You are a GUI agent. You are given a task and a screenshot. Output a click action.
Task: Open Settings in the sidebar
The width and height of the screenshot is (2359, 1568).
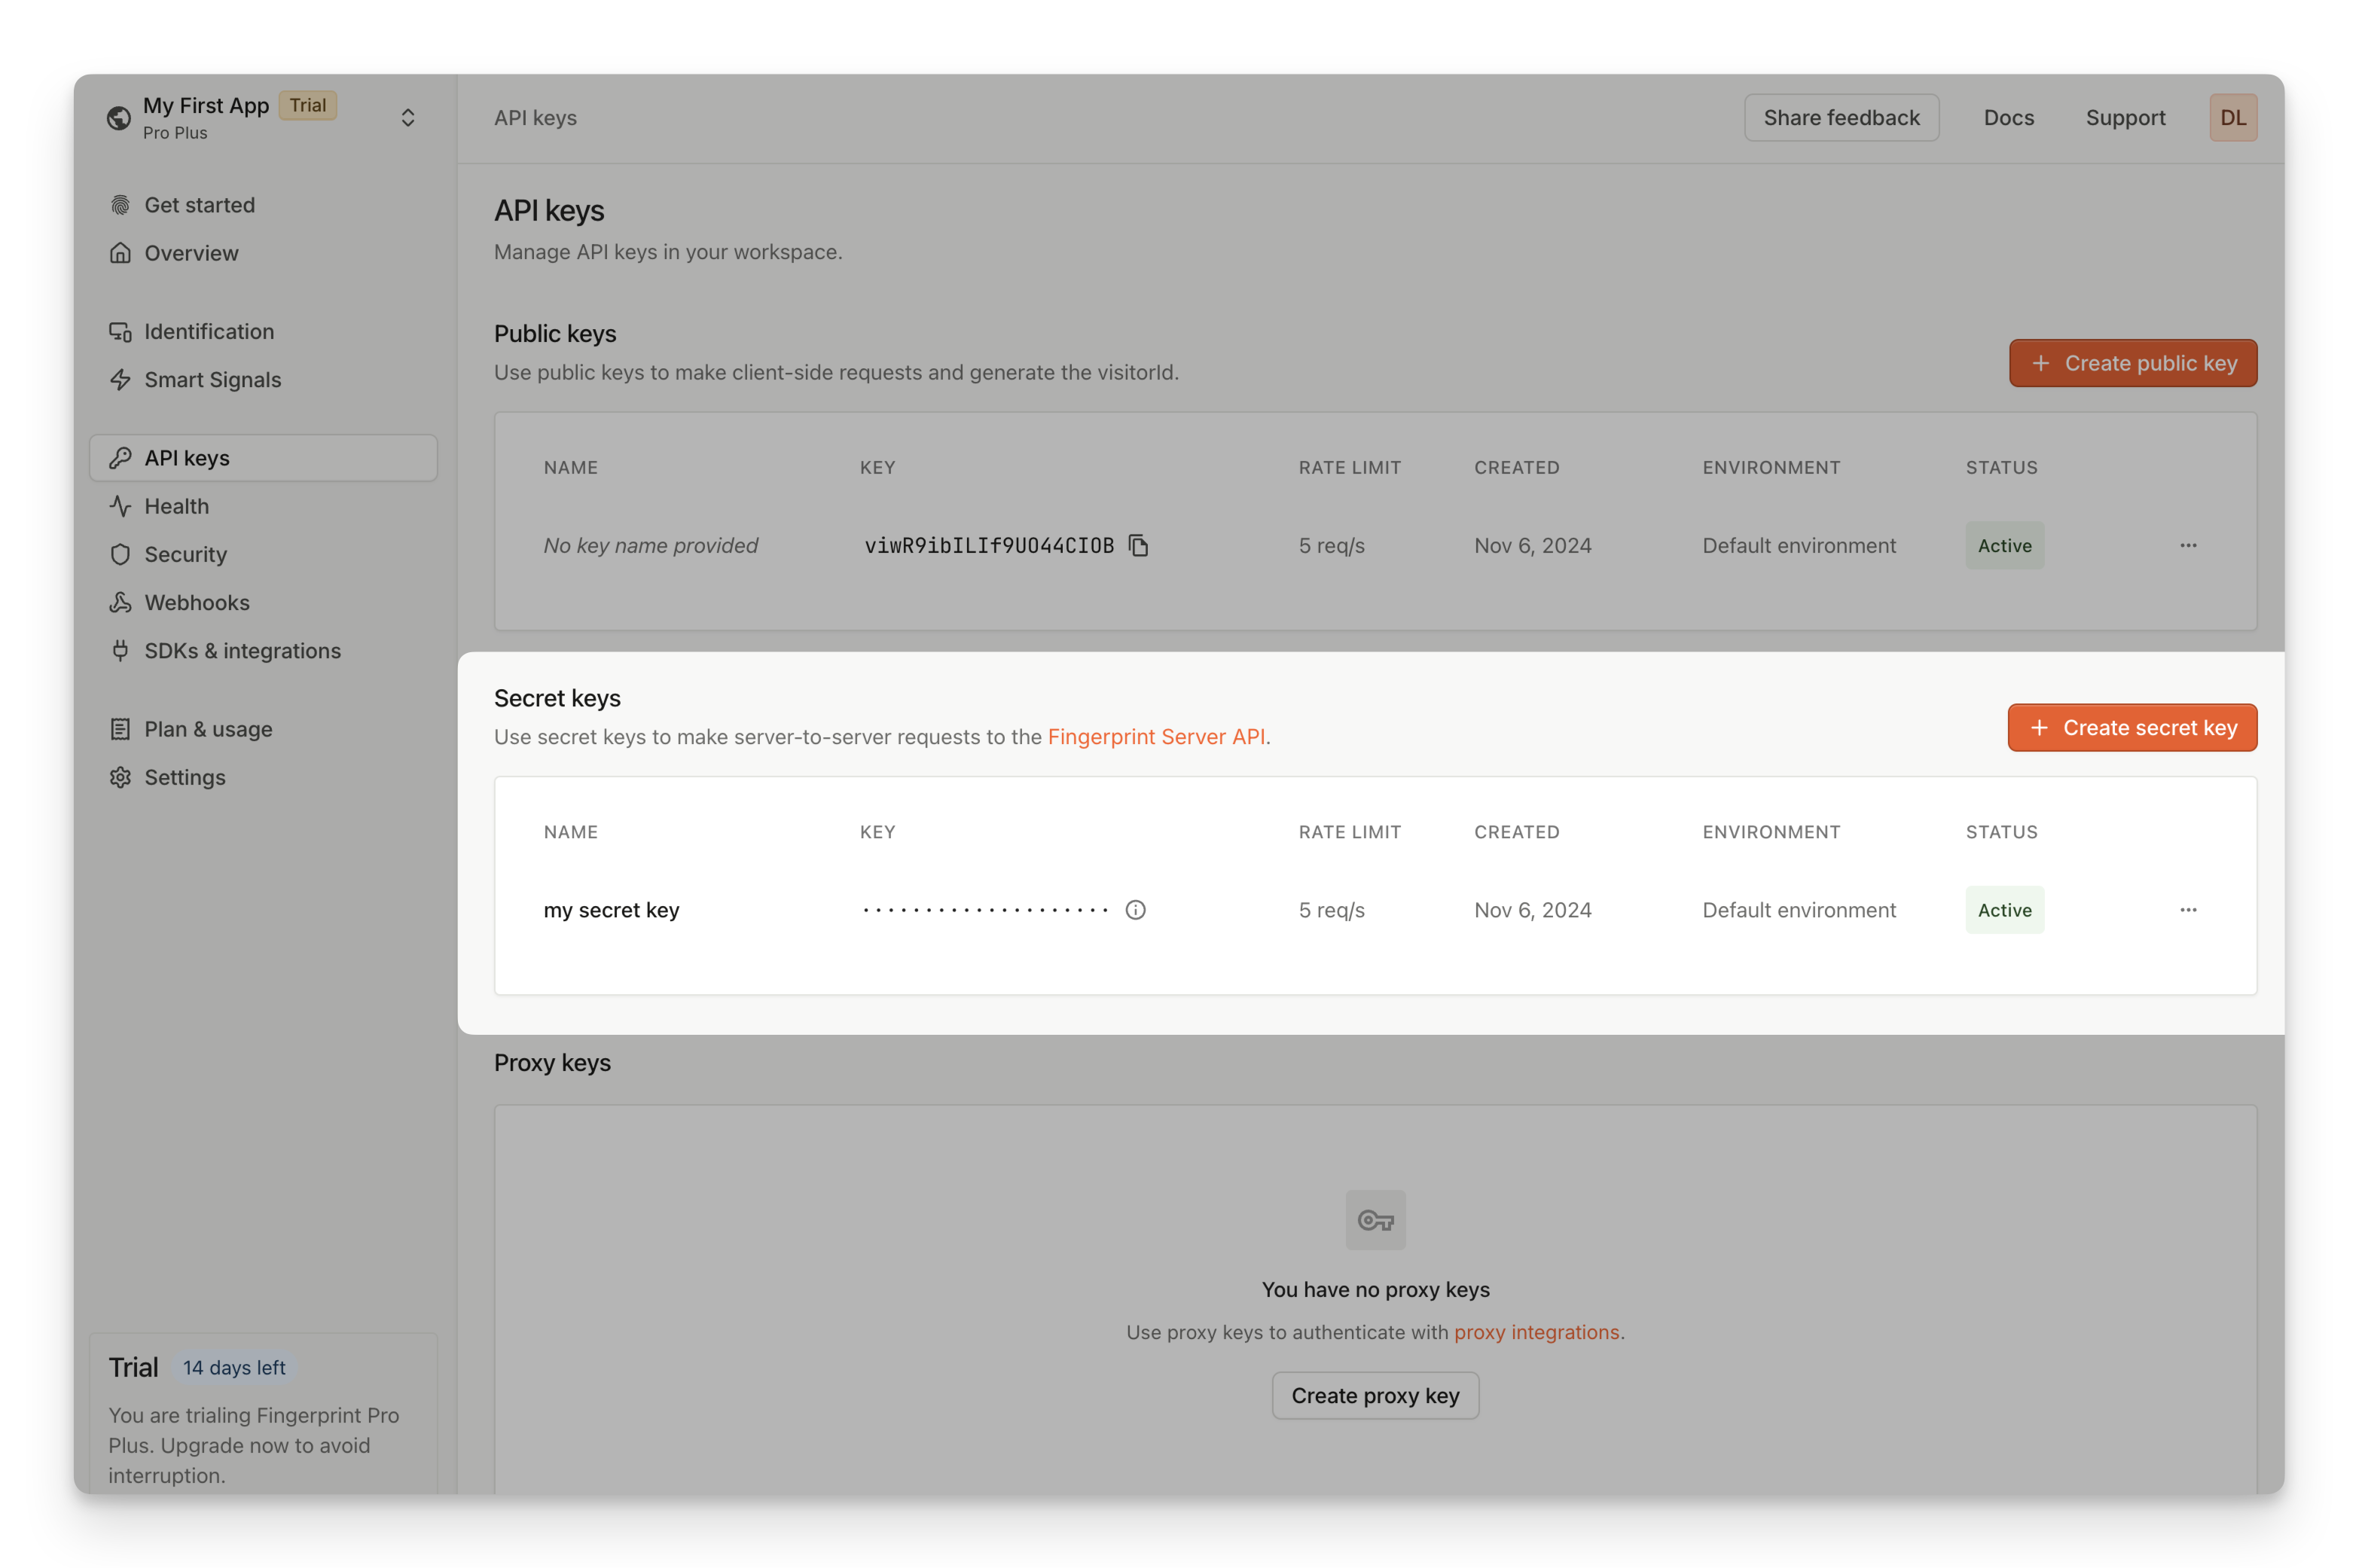185,777
